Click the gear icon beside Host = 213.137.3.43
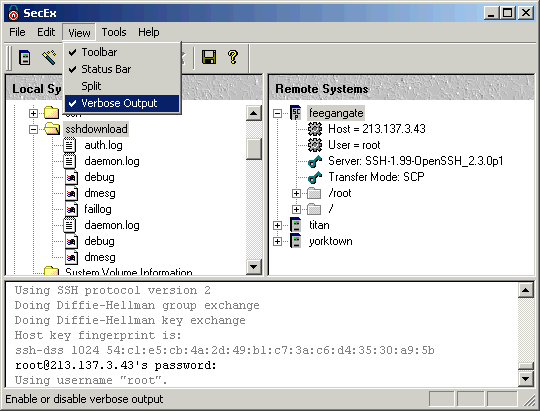The width and height of the screenshot is (540, 411). pyautogui.click(x=315, y=129)
